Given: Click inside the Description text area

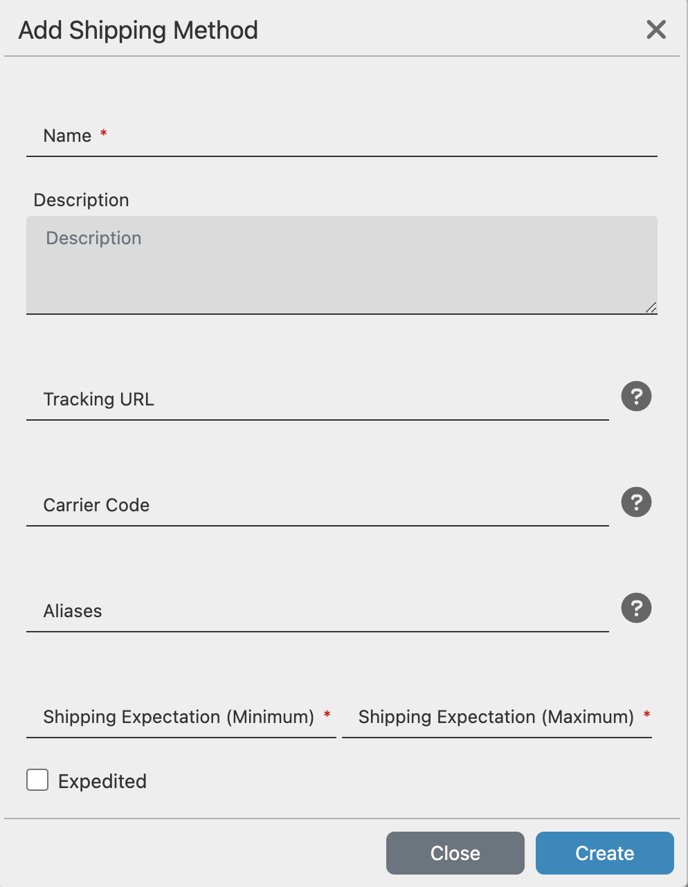Looking at the screenshot, I should [342, 265].
